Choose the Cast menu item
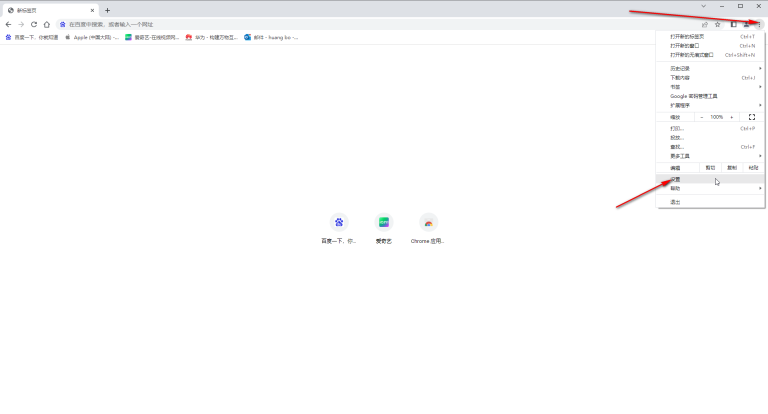This screenshot has width=768, height=414. tap(710, 138)
